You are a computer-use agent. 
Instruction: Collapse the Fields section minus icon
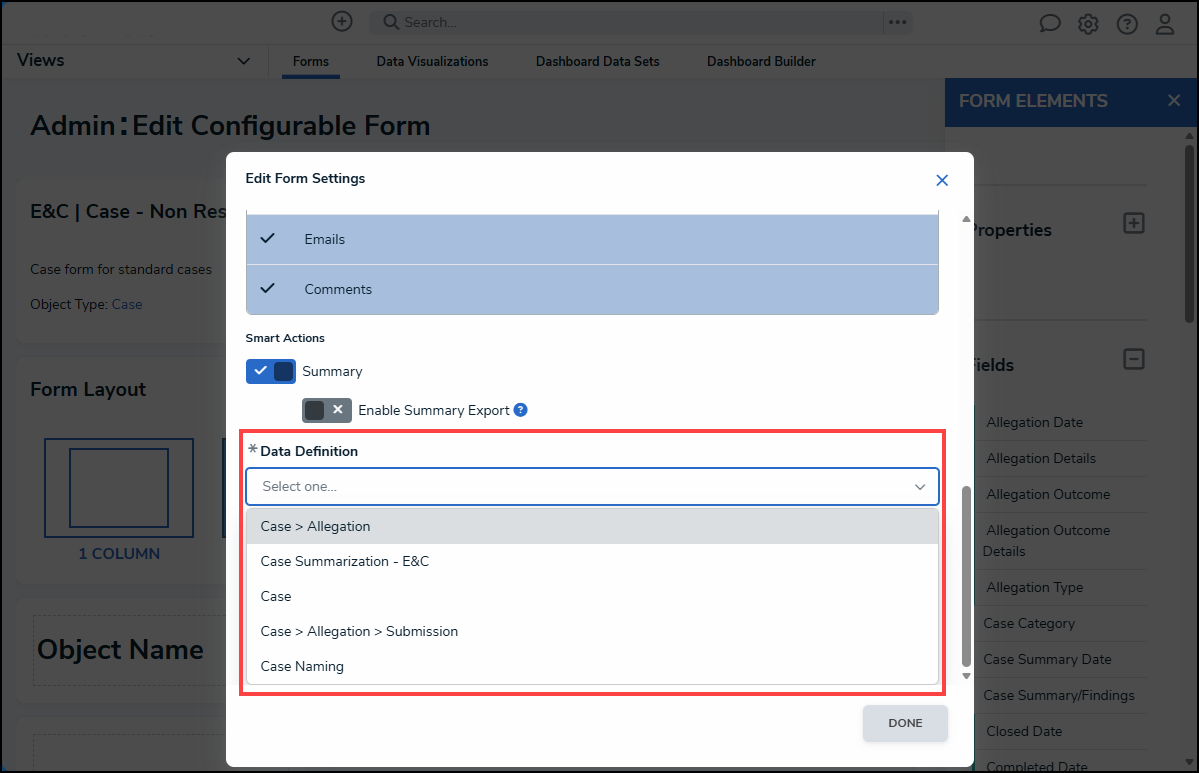click(1134, 359)
